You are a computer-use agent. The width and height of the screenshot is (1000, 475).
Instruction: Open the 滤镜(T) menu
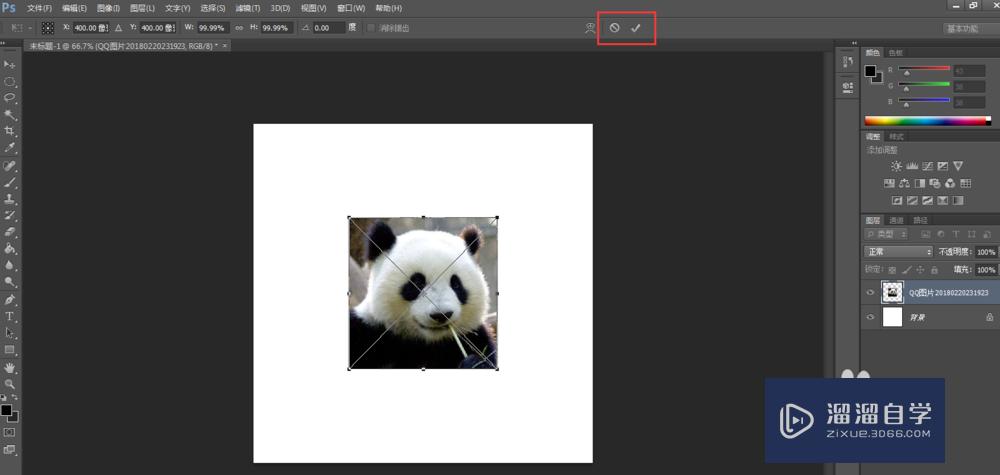249,8
